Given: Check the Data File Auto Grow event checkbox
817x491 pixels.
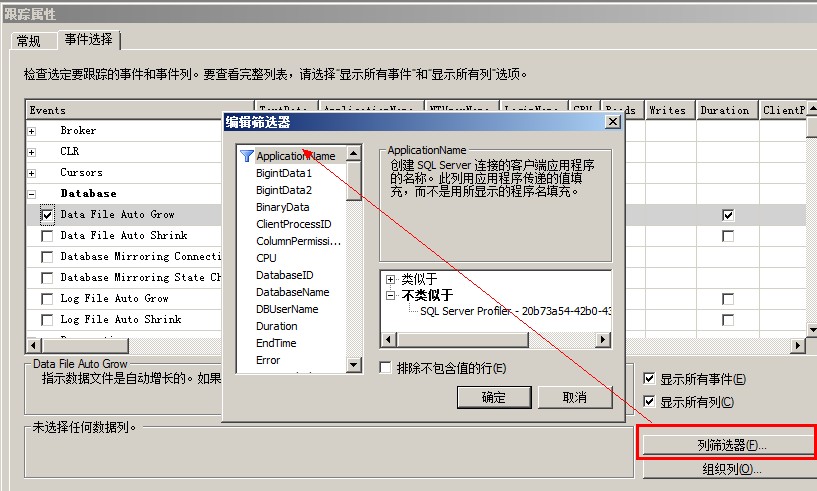Looking at the screenshot, I should (47, 215).
